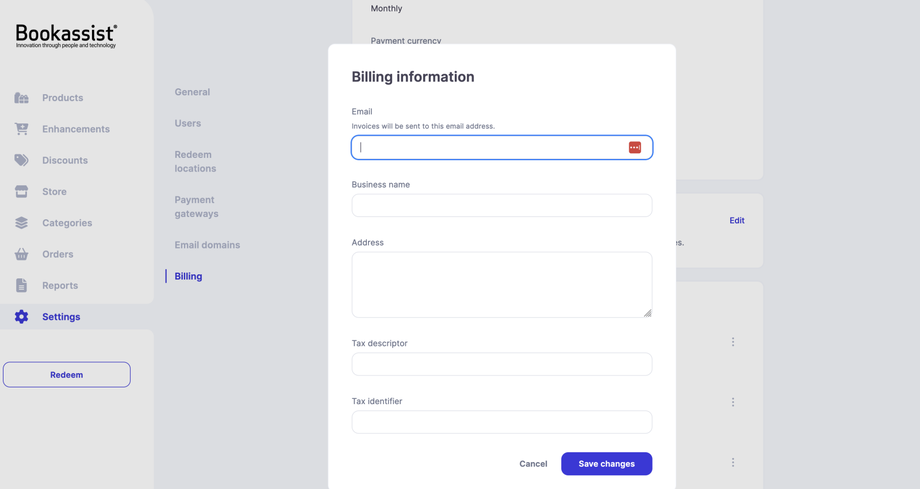
Task: Click the Categories layers icon
Action: click(21, 223)
